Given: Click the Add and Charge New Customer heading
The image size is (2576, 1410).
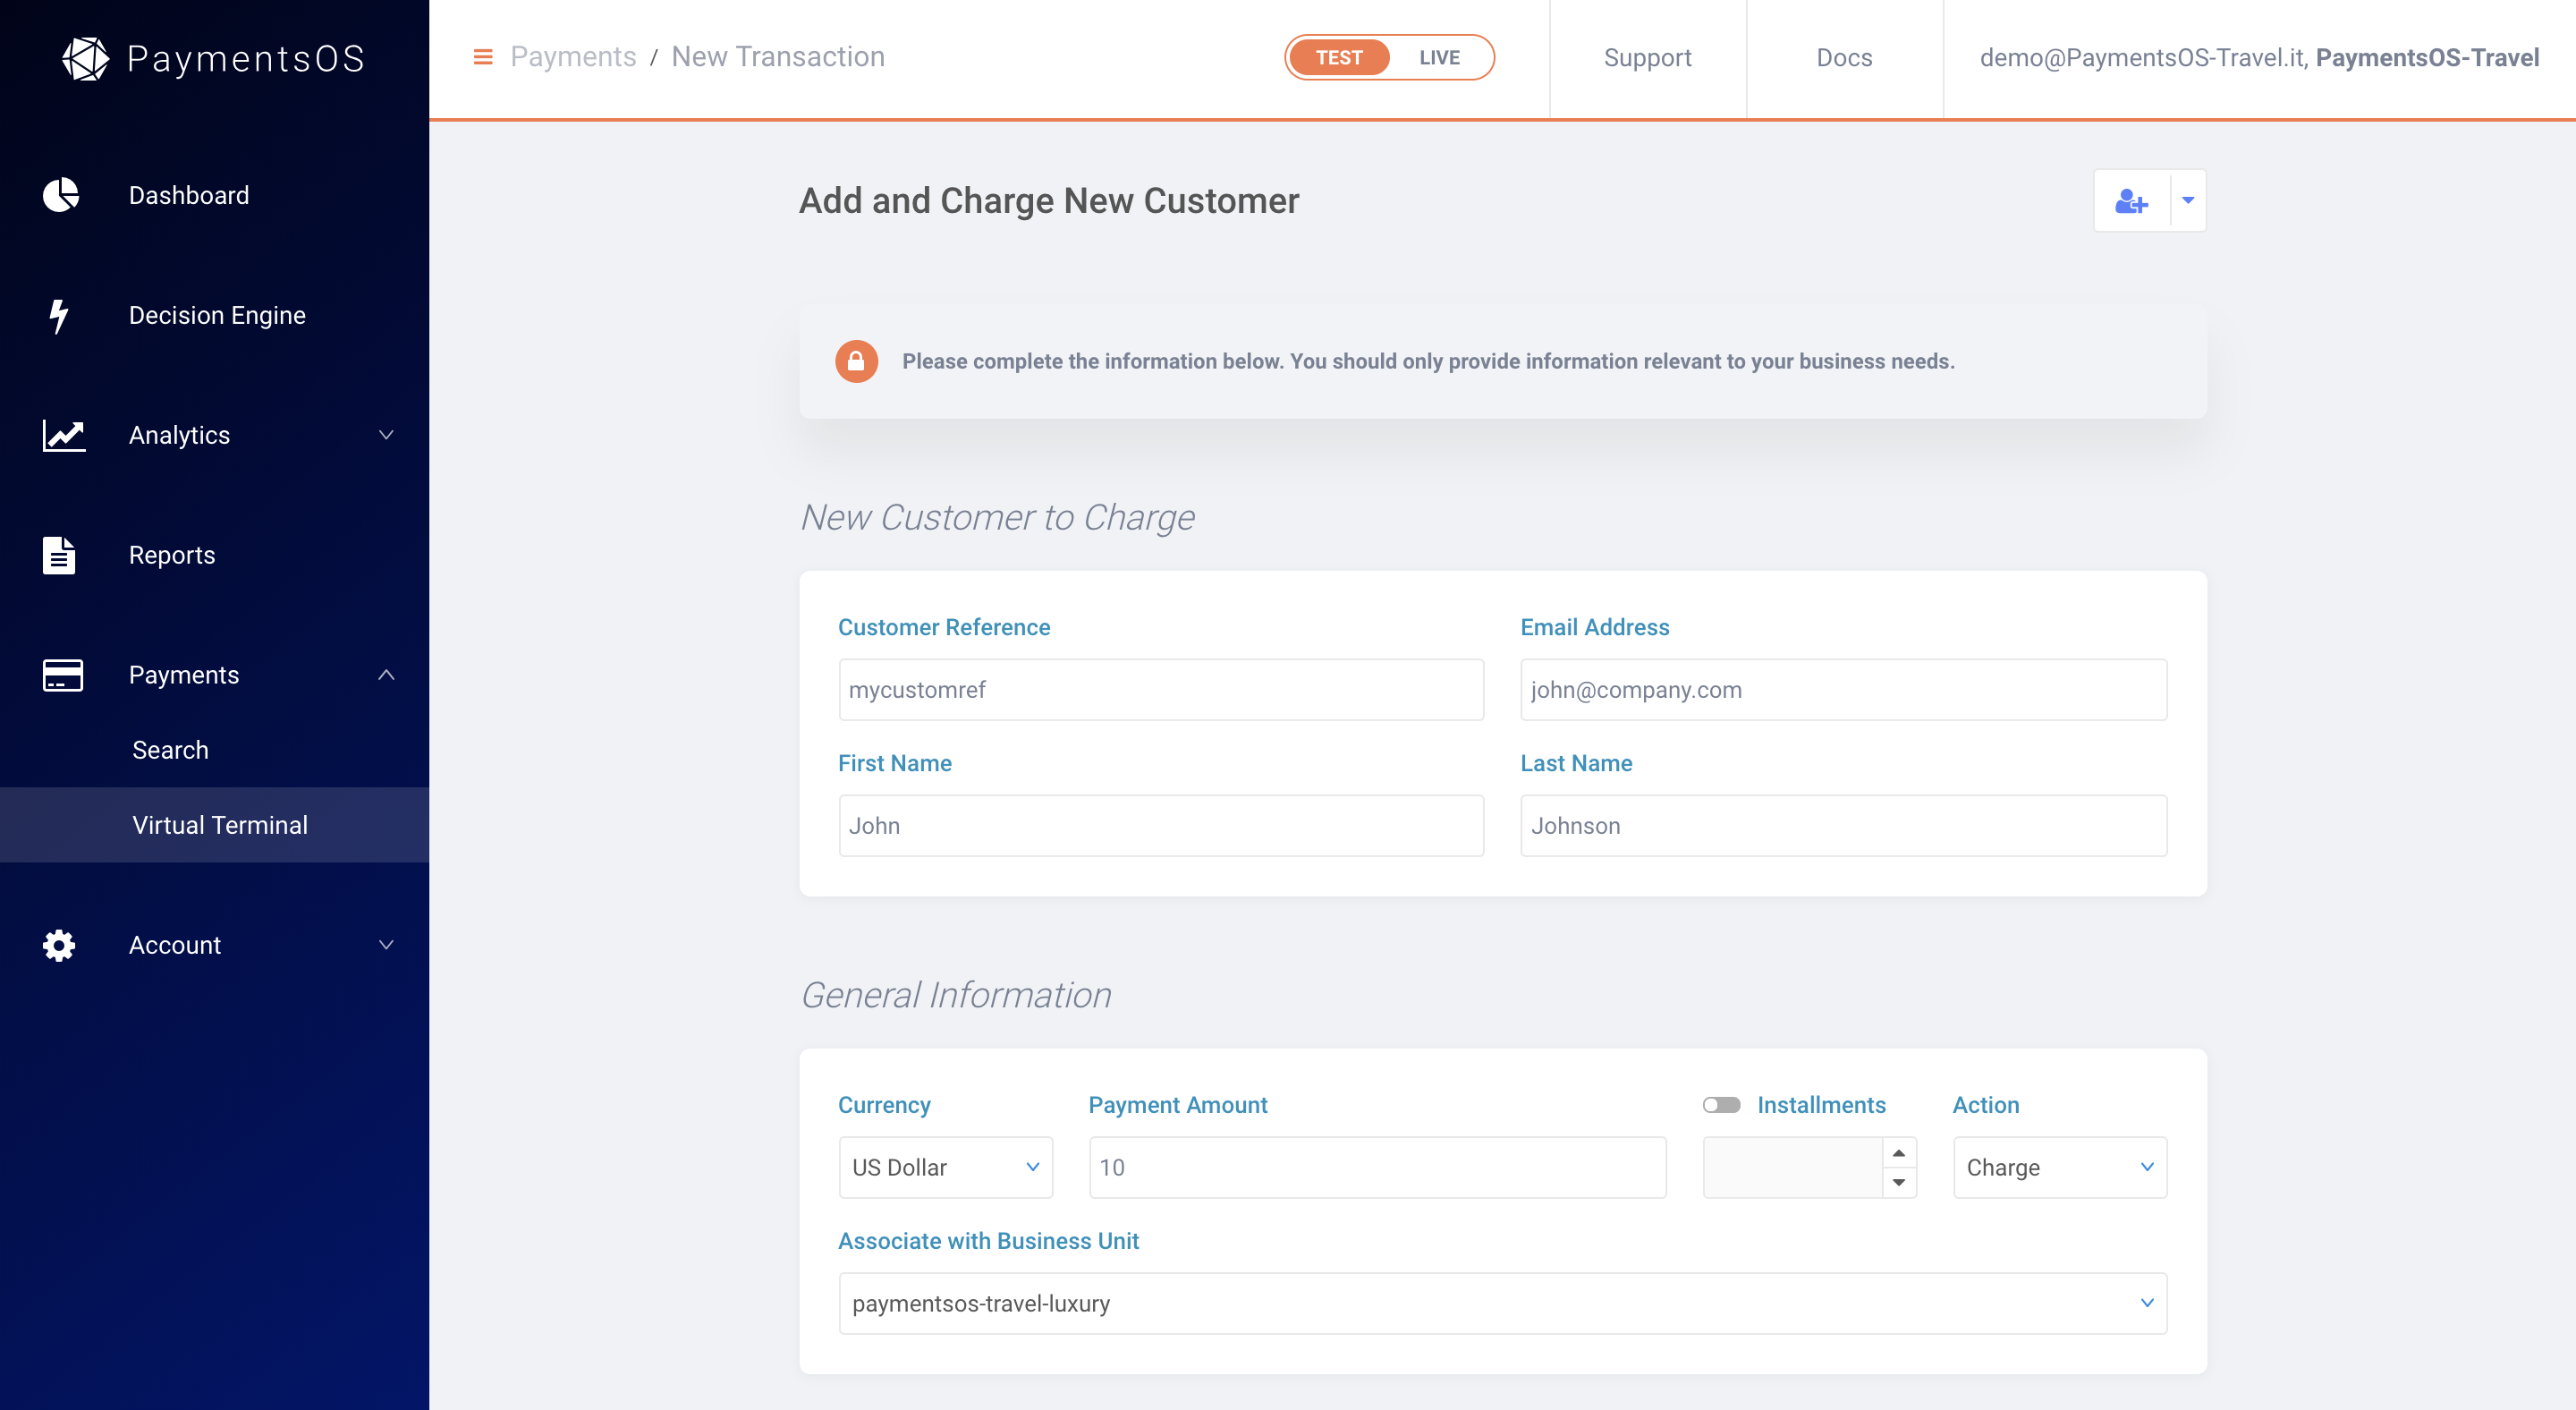Looking at the screenshot, I should click(1049, 201).
